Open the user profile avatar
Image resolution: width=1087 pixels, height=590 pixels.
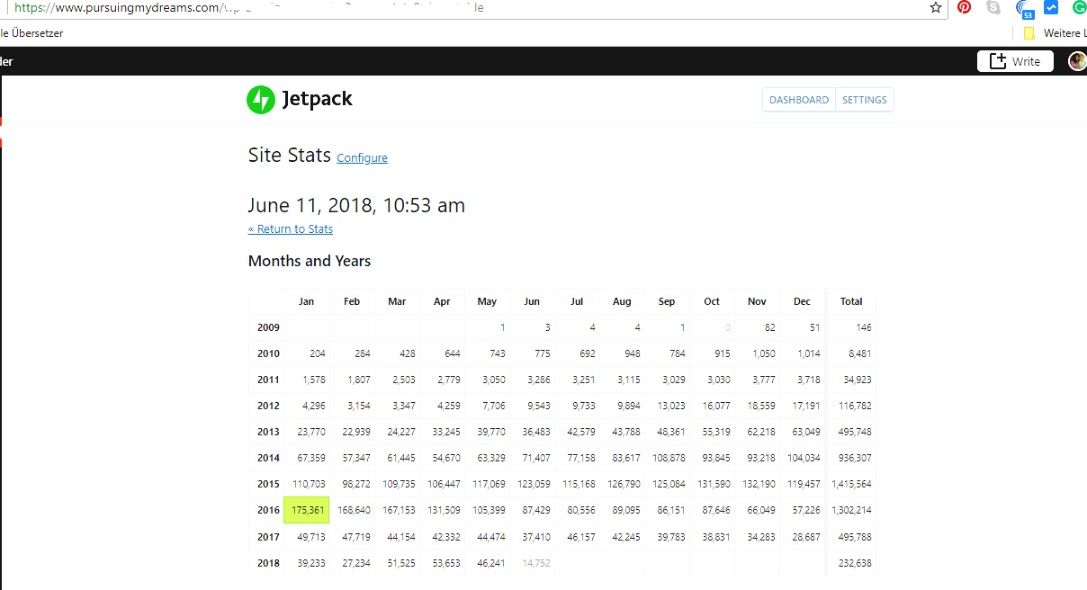click(1076, 61)
